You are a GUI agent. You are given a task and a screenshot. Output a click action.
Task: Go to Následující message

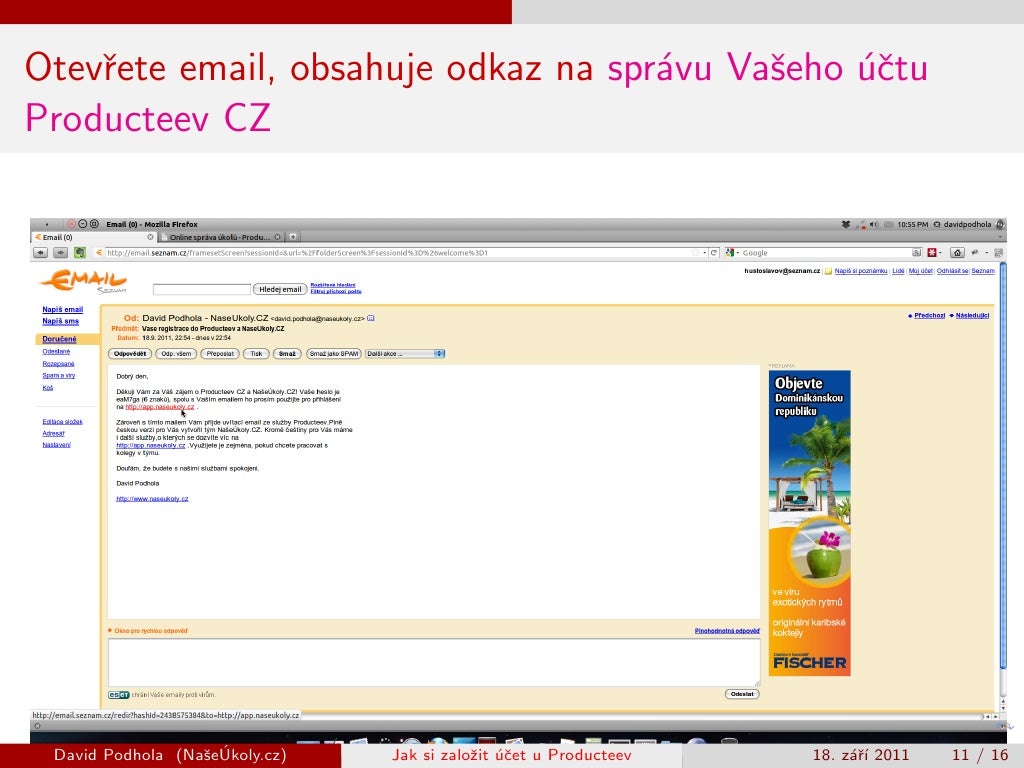[x=972, y=315]
